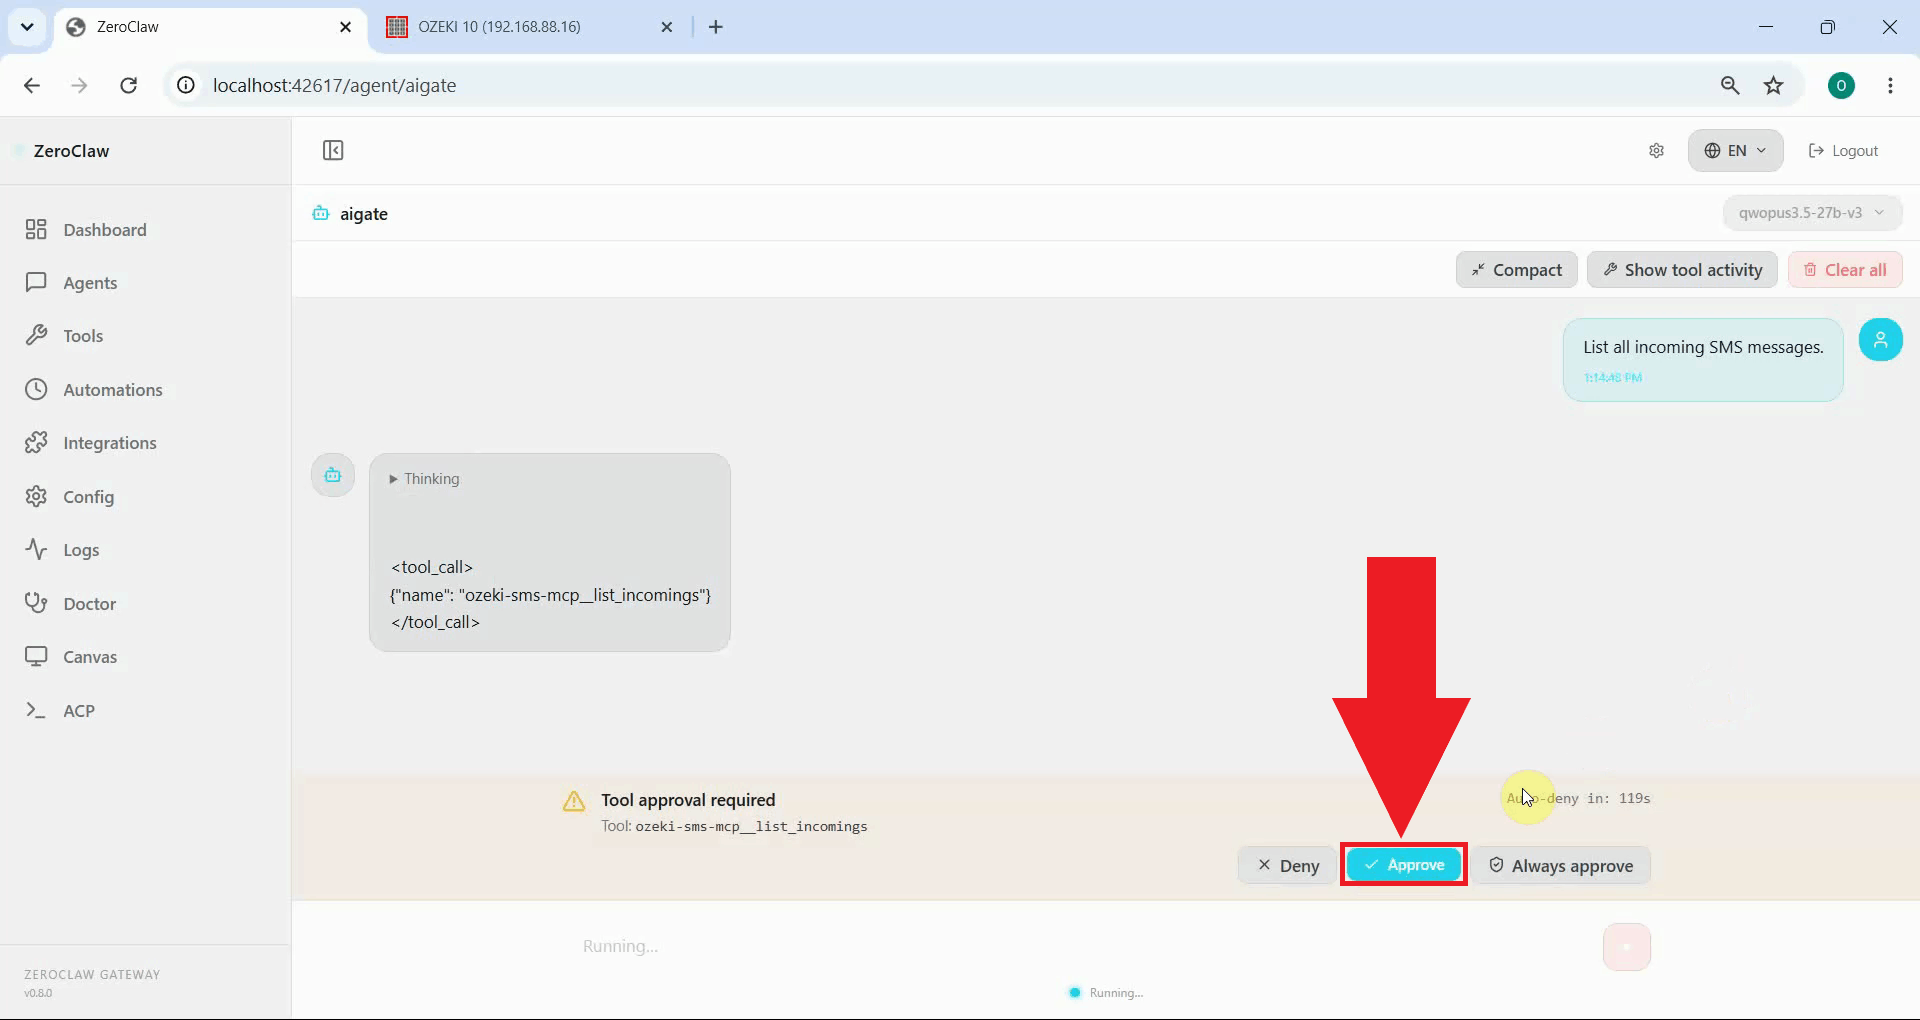The height and width of the screenshot is (1020, 1920).
Task: Clear all chat messages
Action: (1845, 270)
